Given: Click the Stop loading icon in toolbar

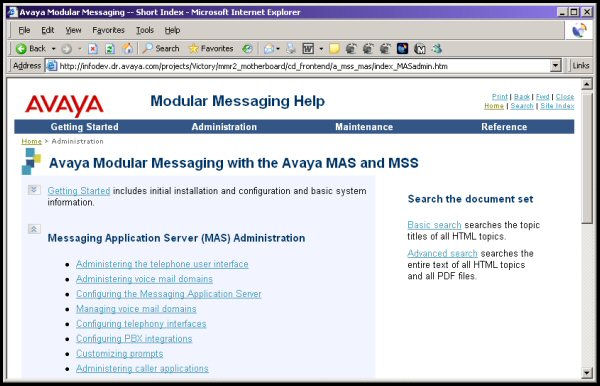Looking at the screenshot, I should [x=93, y=49].
